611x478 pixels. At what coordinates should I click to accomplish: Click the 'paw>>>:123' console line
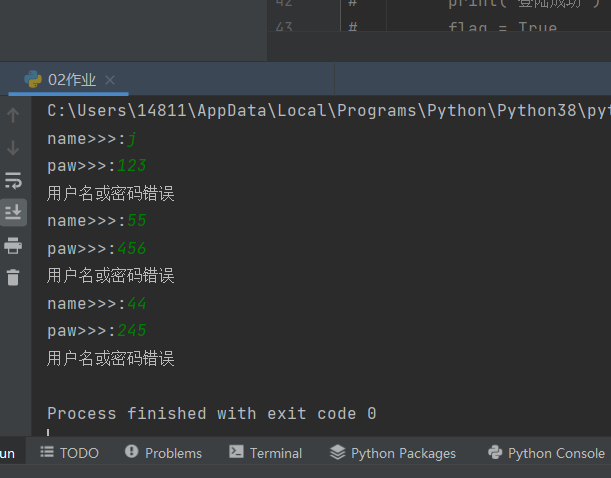(97, 166)
